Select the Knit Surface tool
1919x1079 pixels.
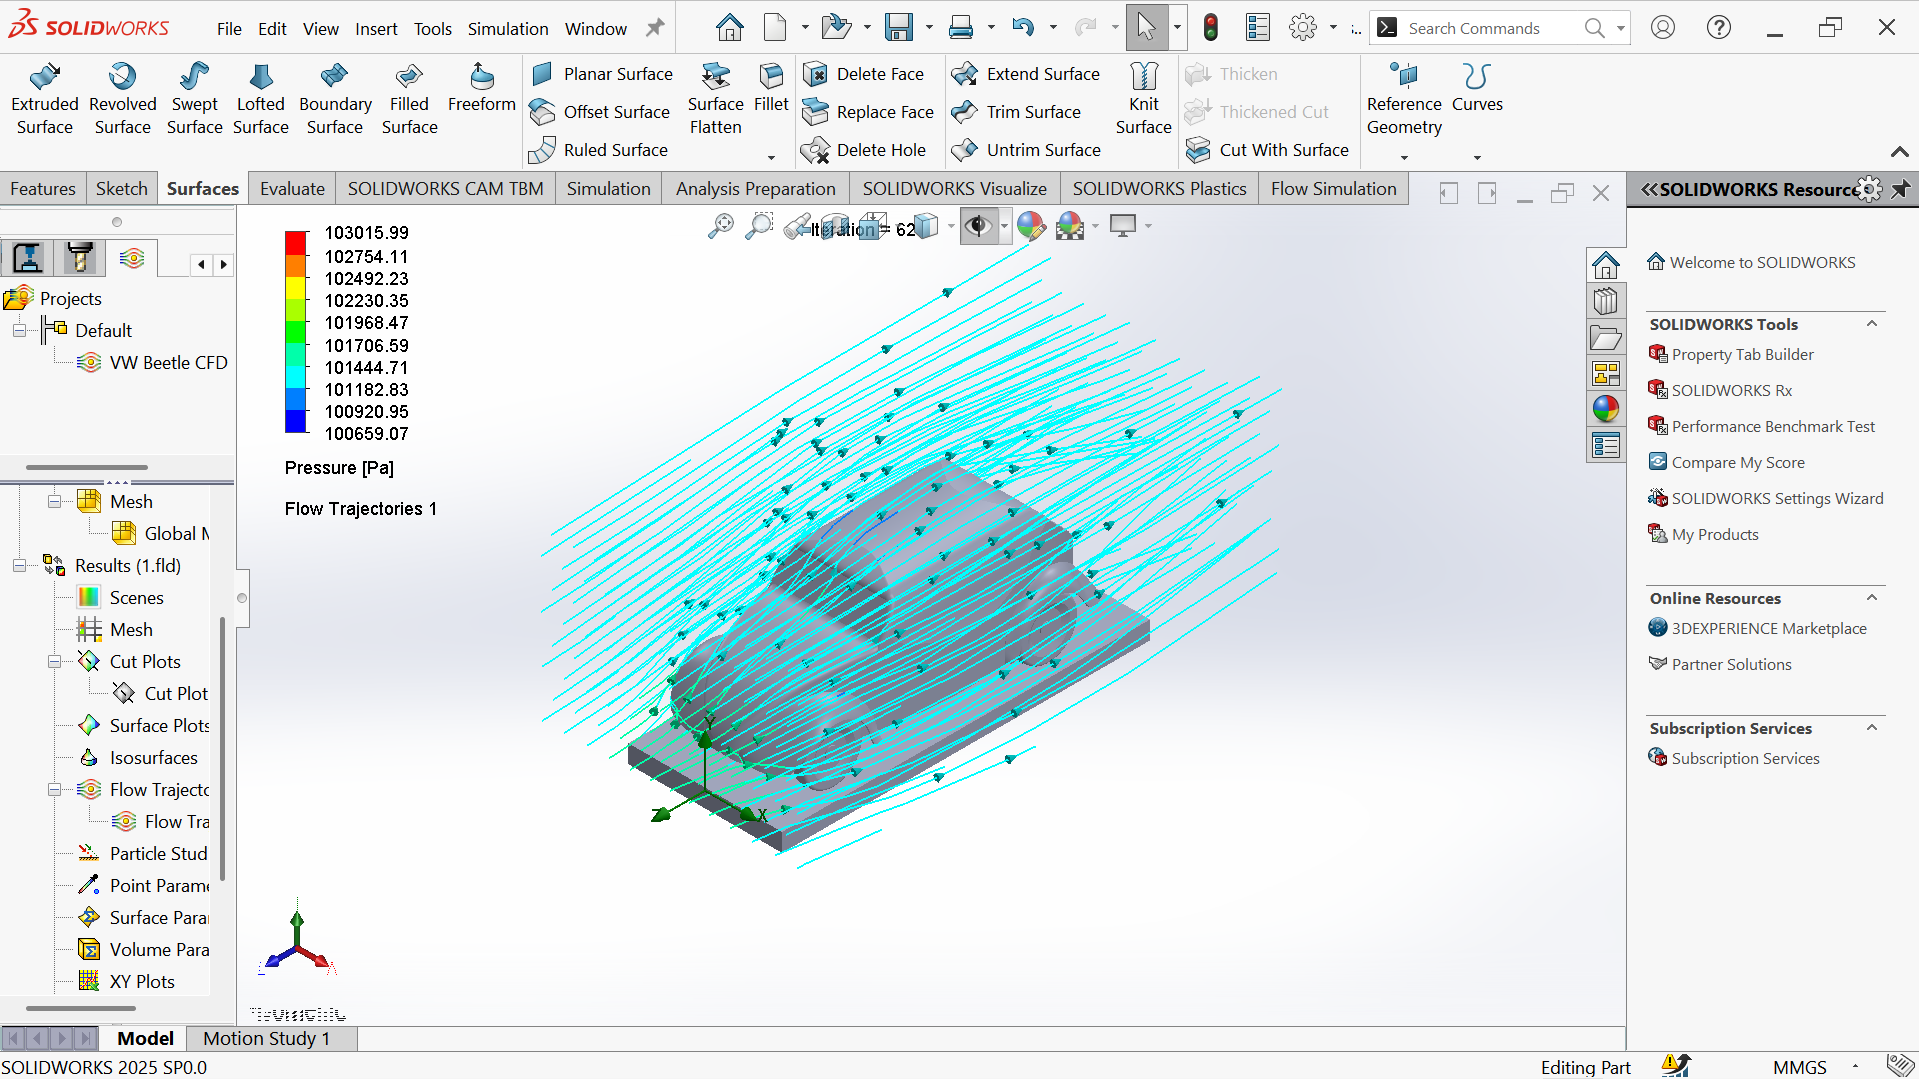[x=1143, y=98]
